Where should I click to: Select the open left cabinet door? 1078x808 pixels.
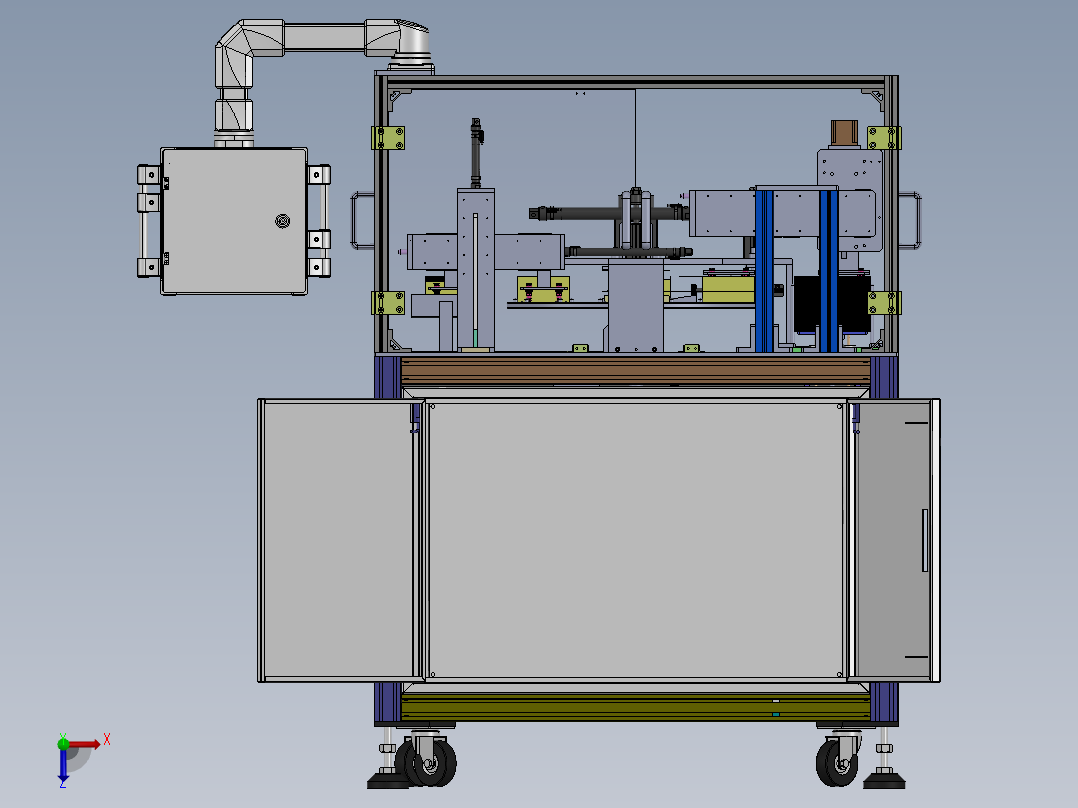click(340, 541)
